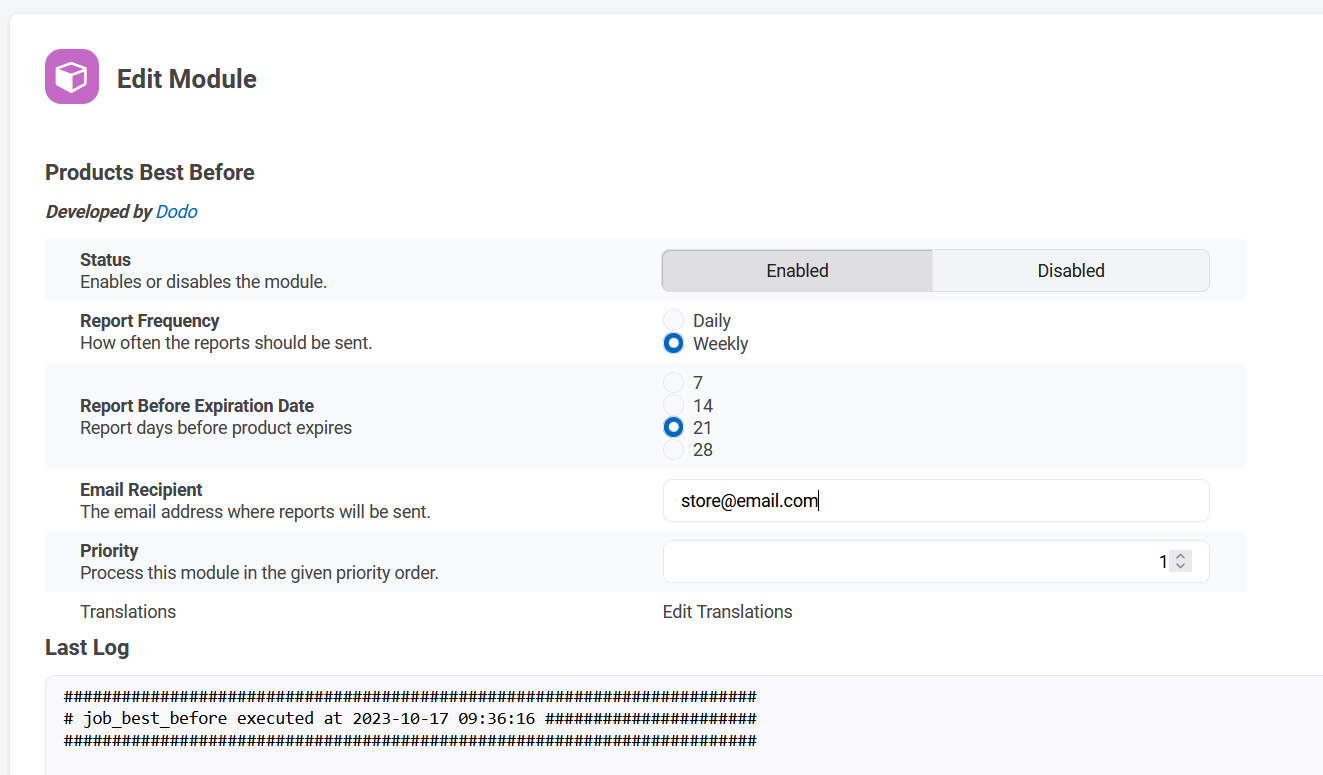Screen dimensions: 1323x775
Task: Click the Last Log section heading
Action: tap(87, 648)
